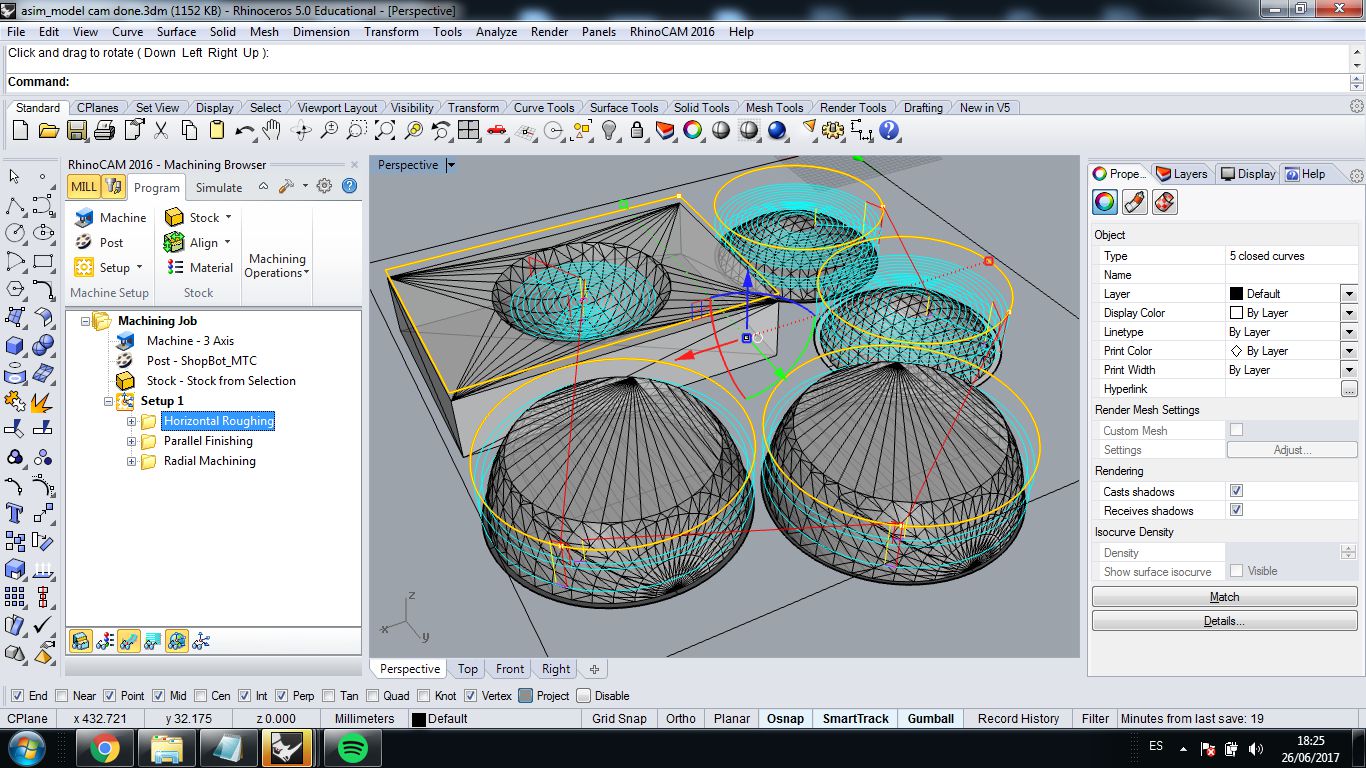Open the RhinoCAM 2016 menu
Image resolution: width=1366 pixels, height=768 pixels.
tap(672, 32)
